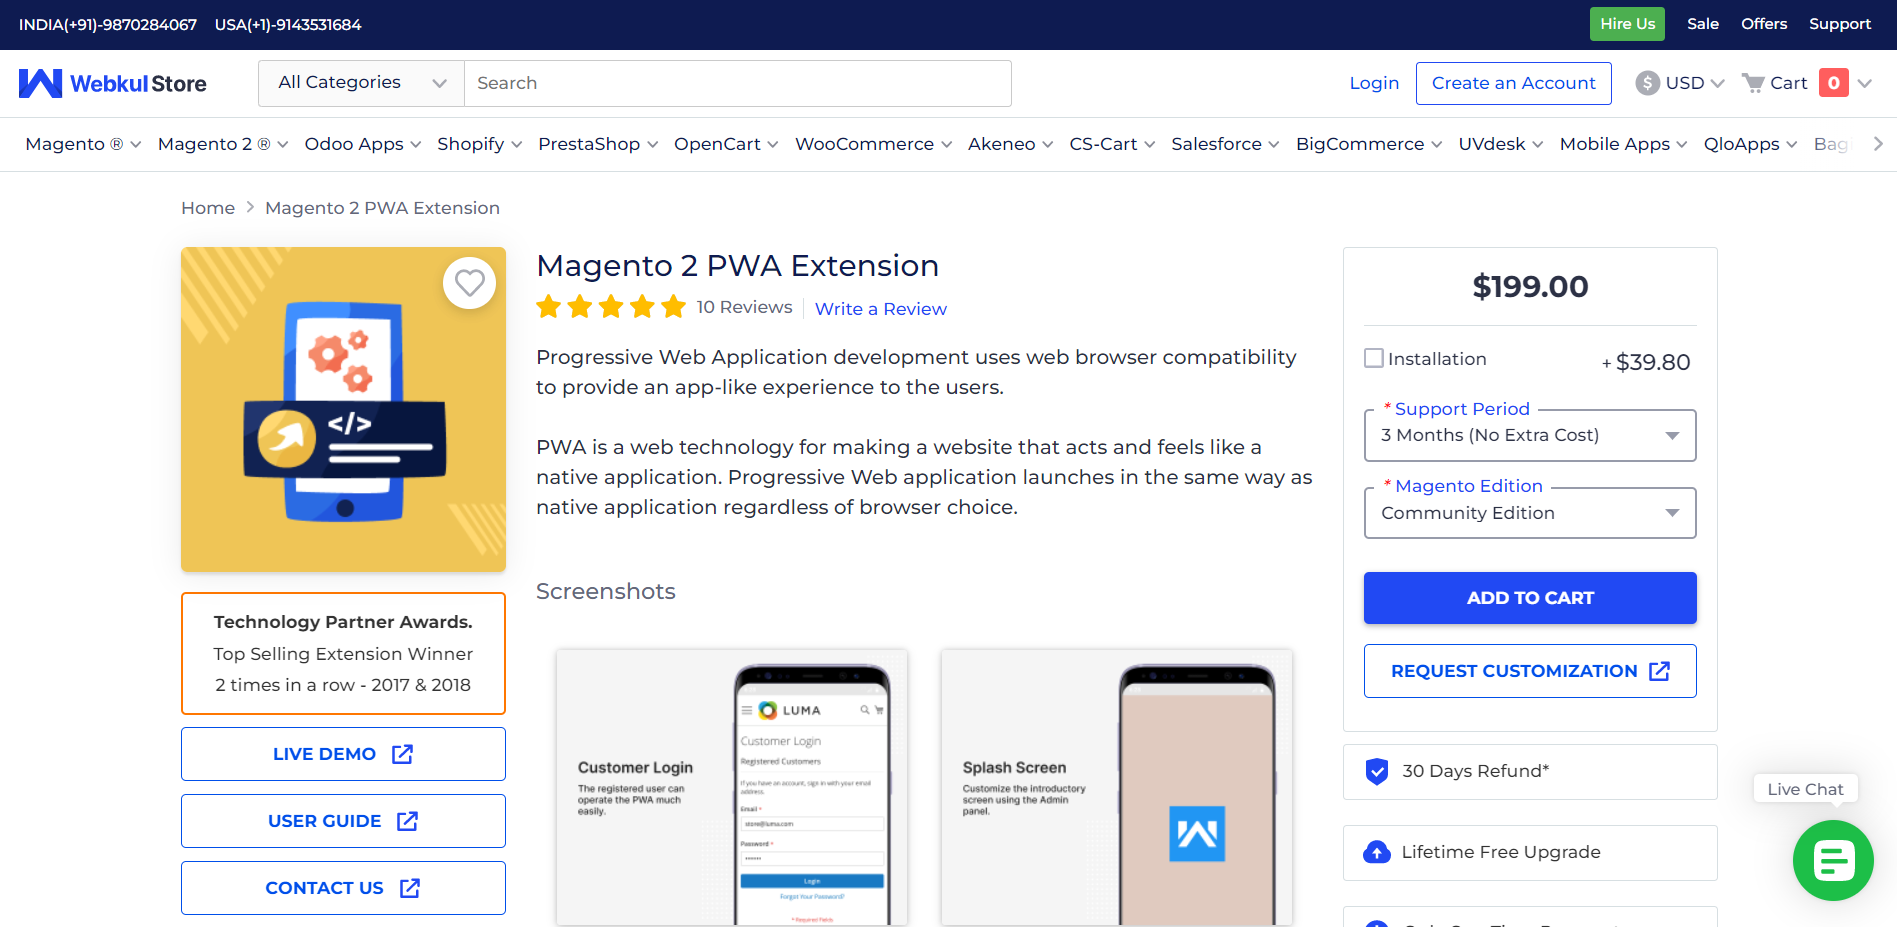Open the OpenCart menu
1897x927 pixels.
click(726, 144)
